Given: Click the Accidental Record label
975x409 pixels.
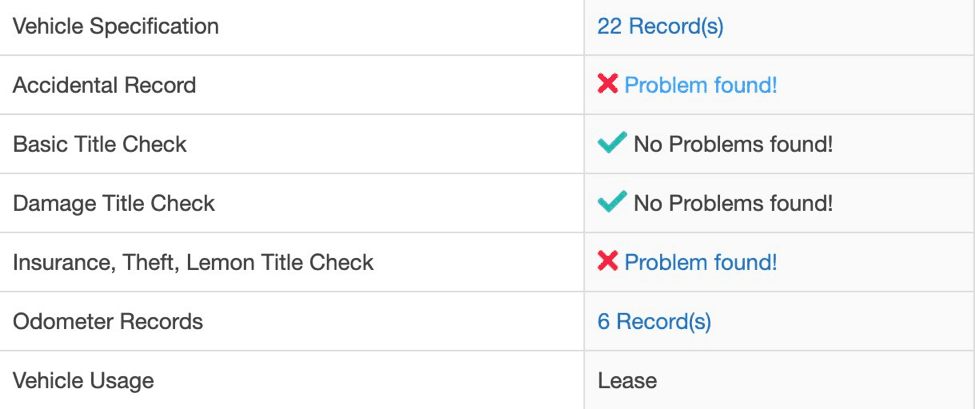Looking at the screenshot, I should pos(104,85).
